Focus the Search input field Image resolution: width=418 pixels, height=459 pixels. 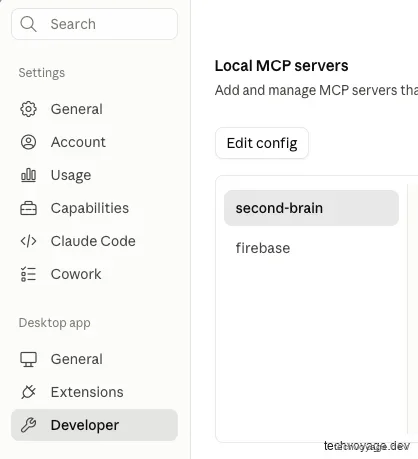tap(94, 24)
